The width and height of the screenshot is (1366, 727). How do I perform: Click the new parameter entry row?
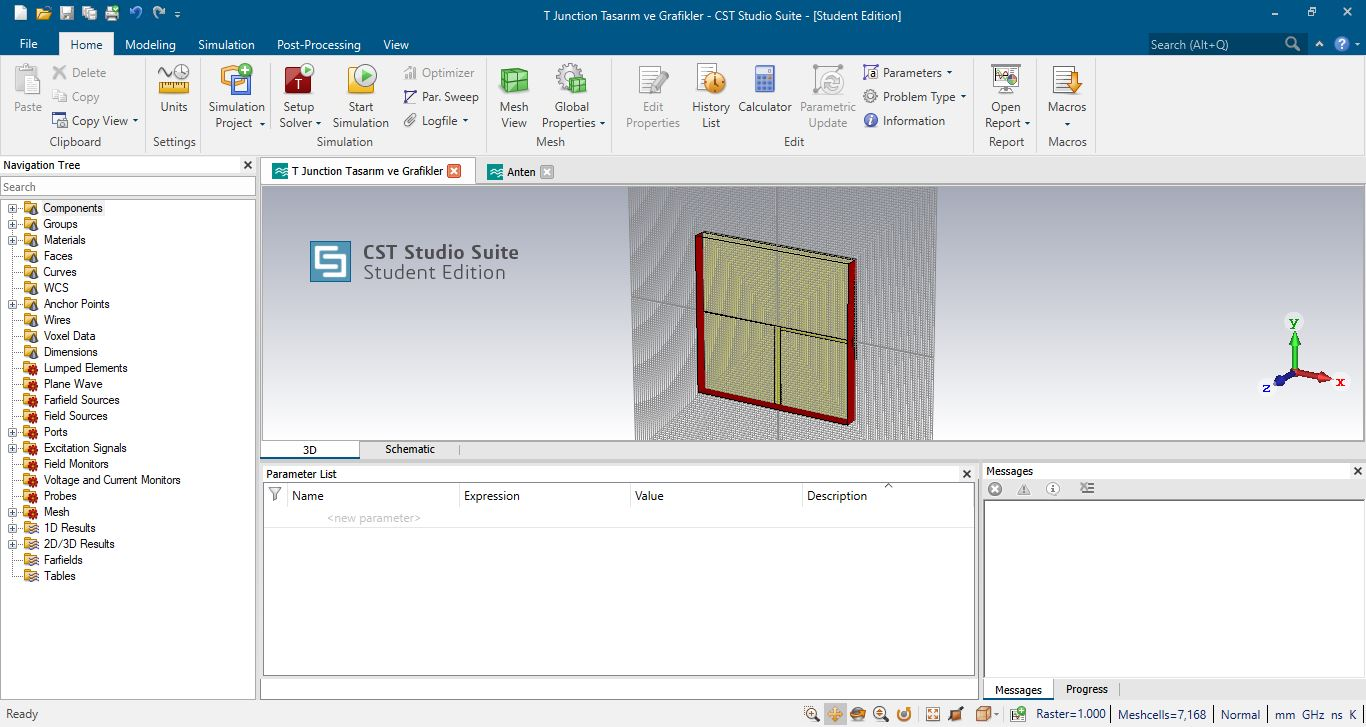point(374,518)
